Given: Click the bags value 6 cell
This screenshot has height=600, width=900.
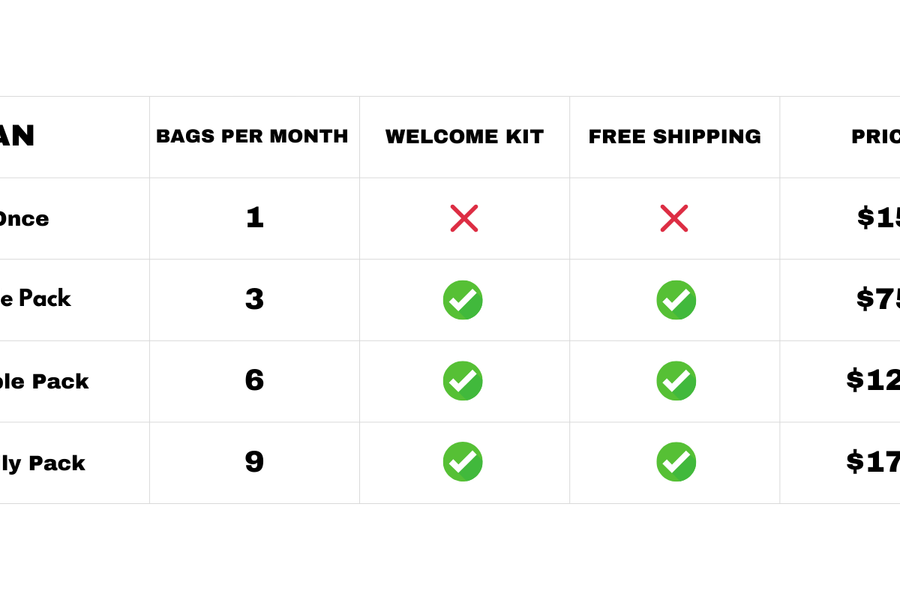Looking at the screenshot, I should 255,381.
